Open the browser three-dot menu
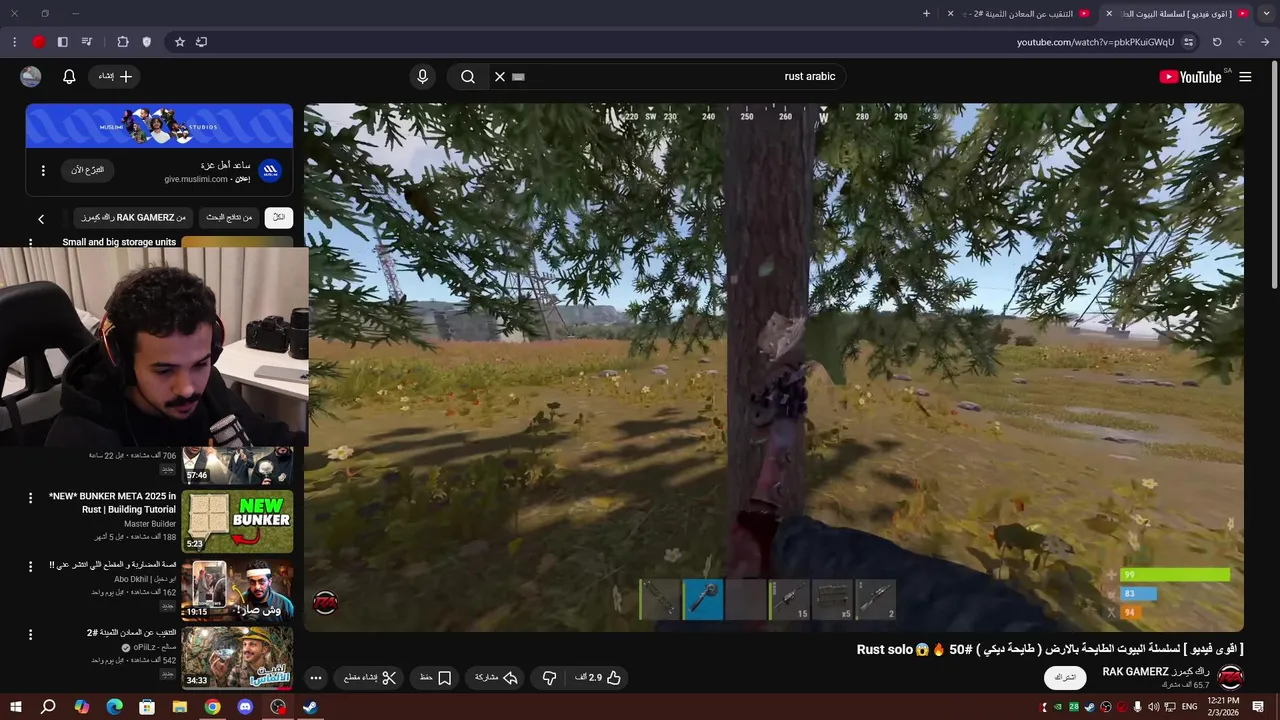 click(14, 42)
